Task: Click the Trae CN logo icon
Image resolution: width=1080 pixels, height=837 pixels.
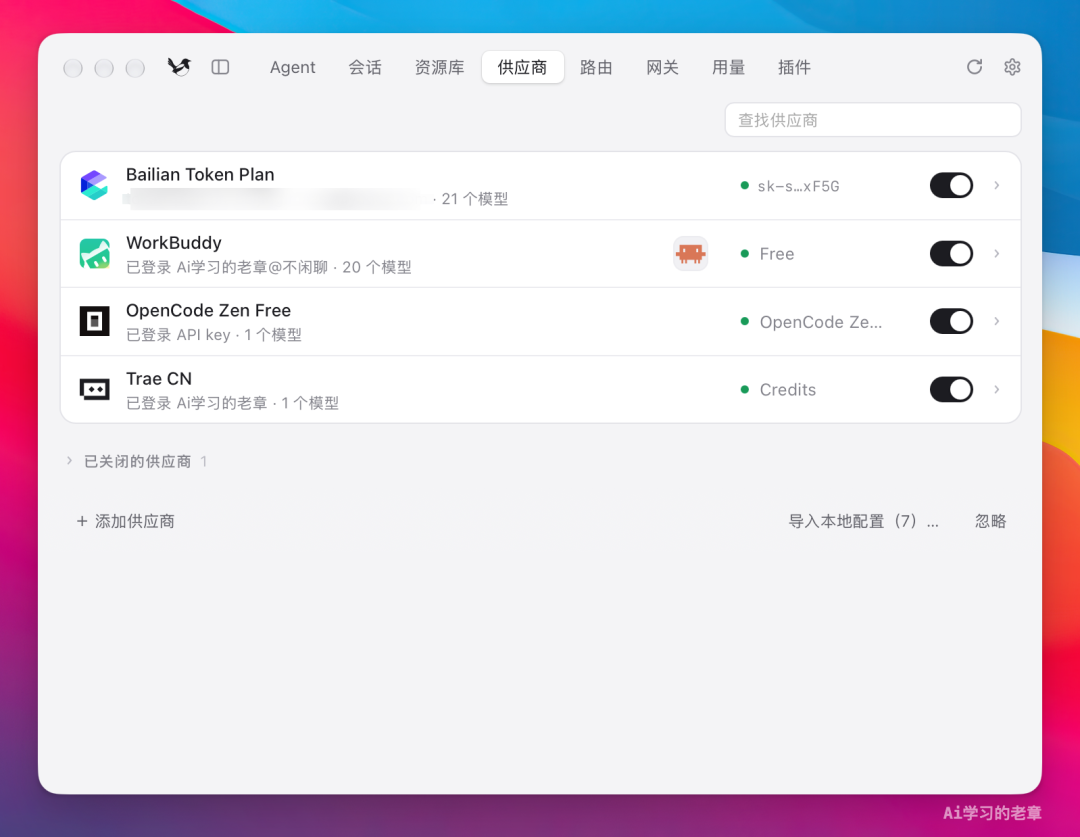Action: pyautogui.click(x=94, y=389)
